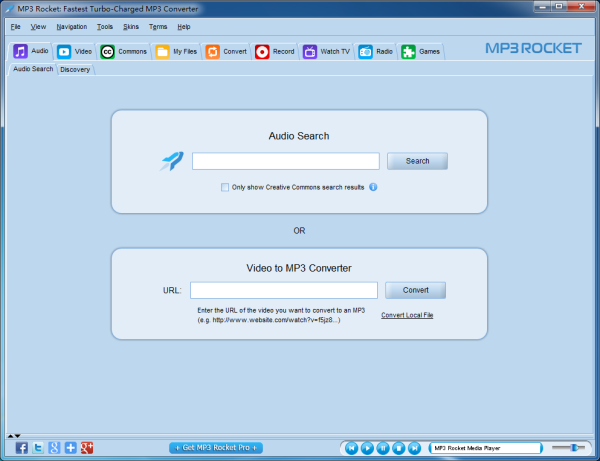The image size is (600, 461).
Task: Select the Audio Search sub-tab
Action: 33,69
